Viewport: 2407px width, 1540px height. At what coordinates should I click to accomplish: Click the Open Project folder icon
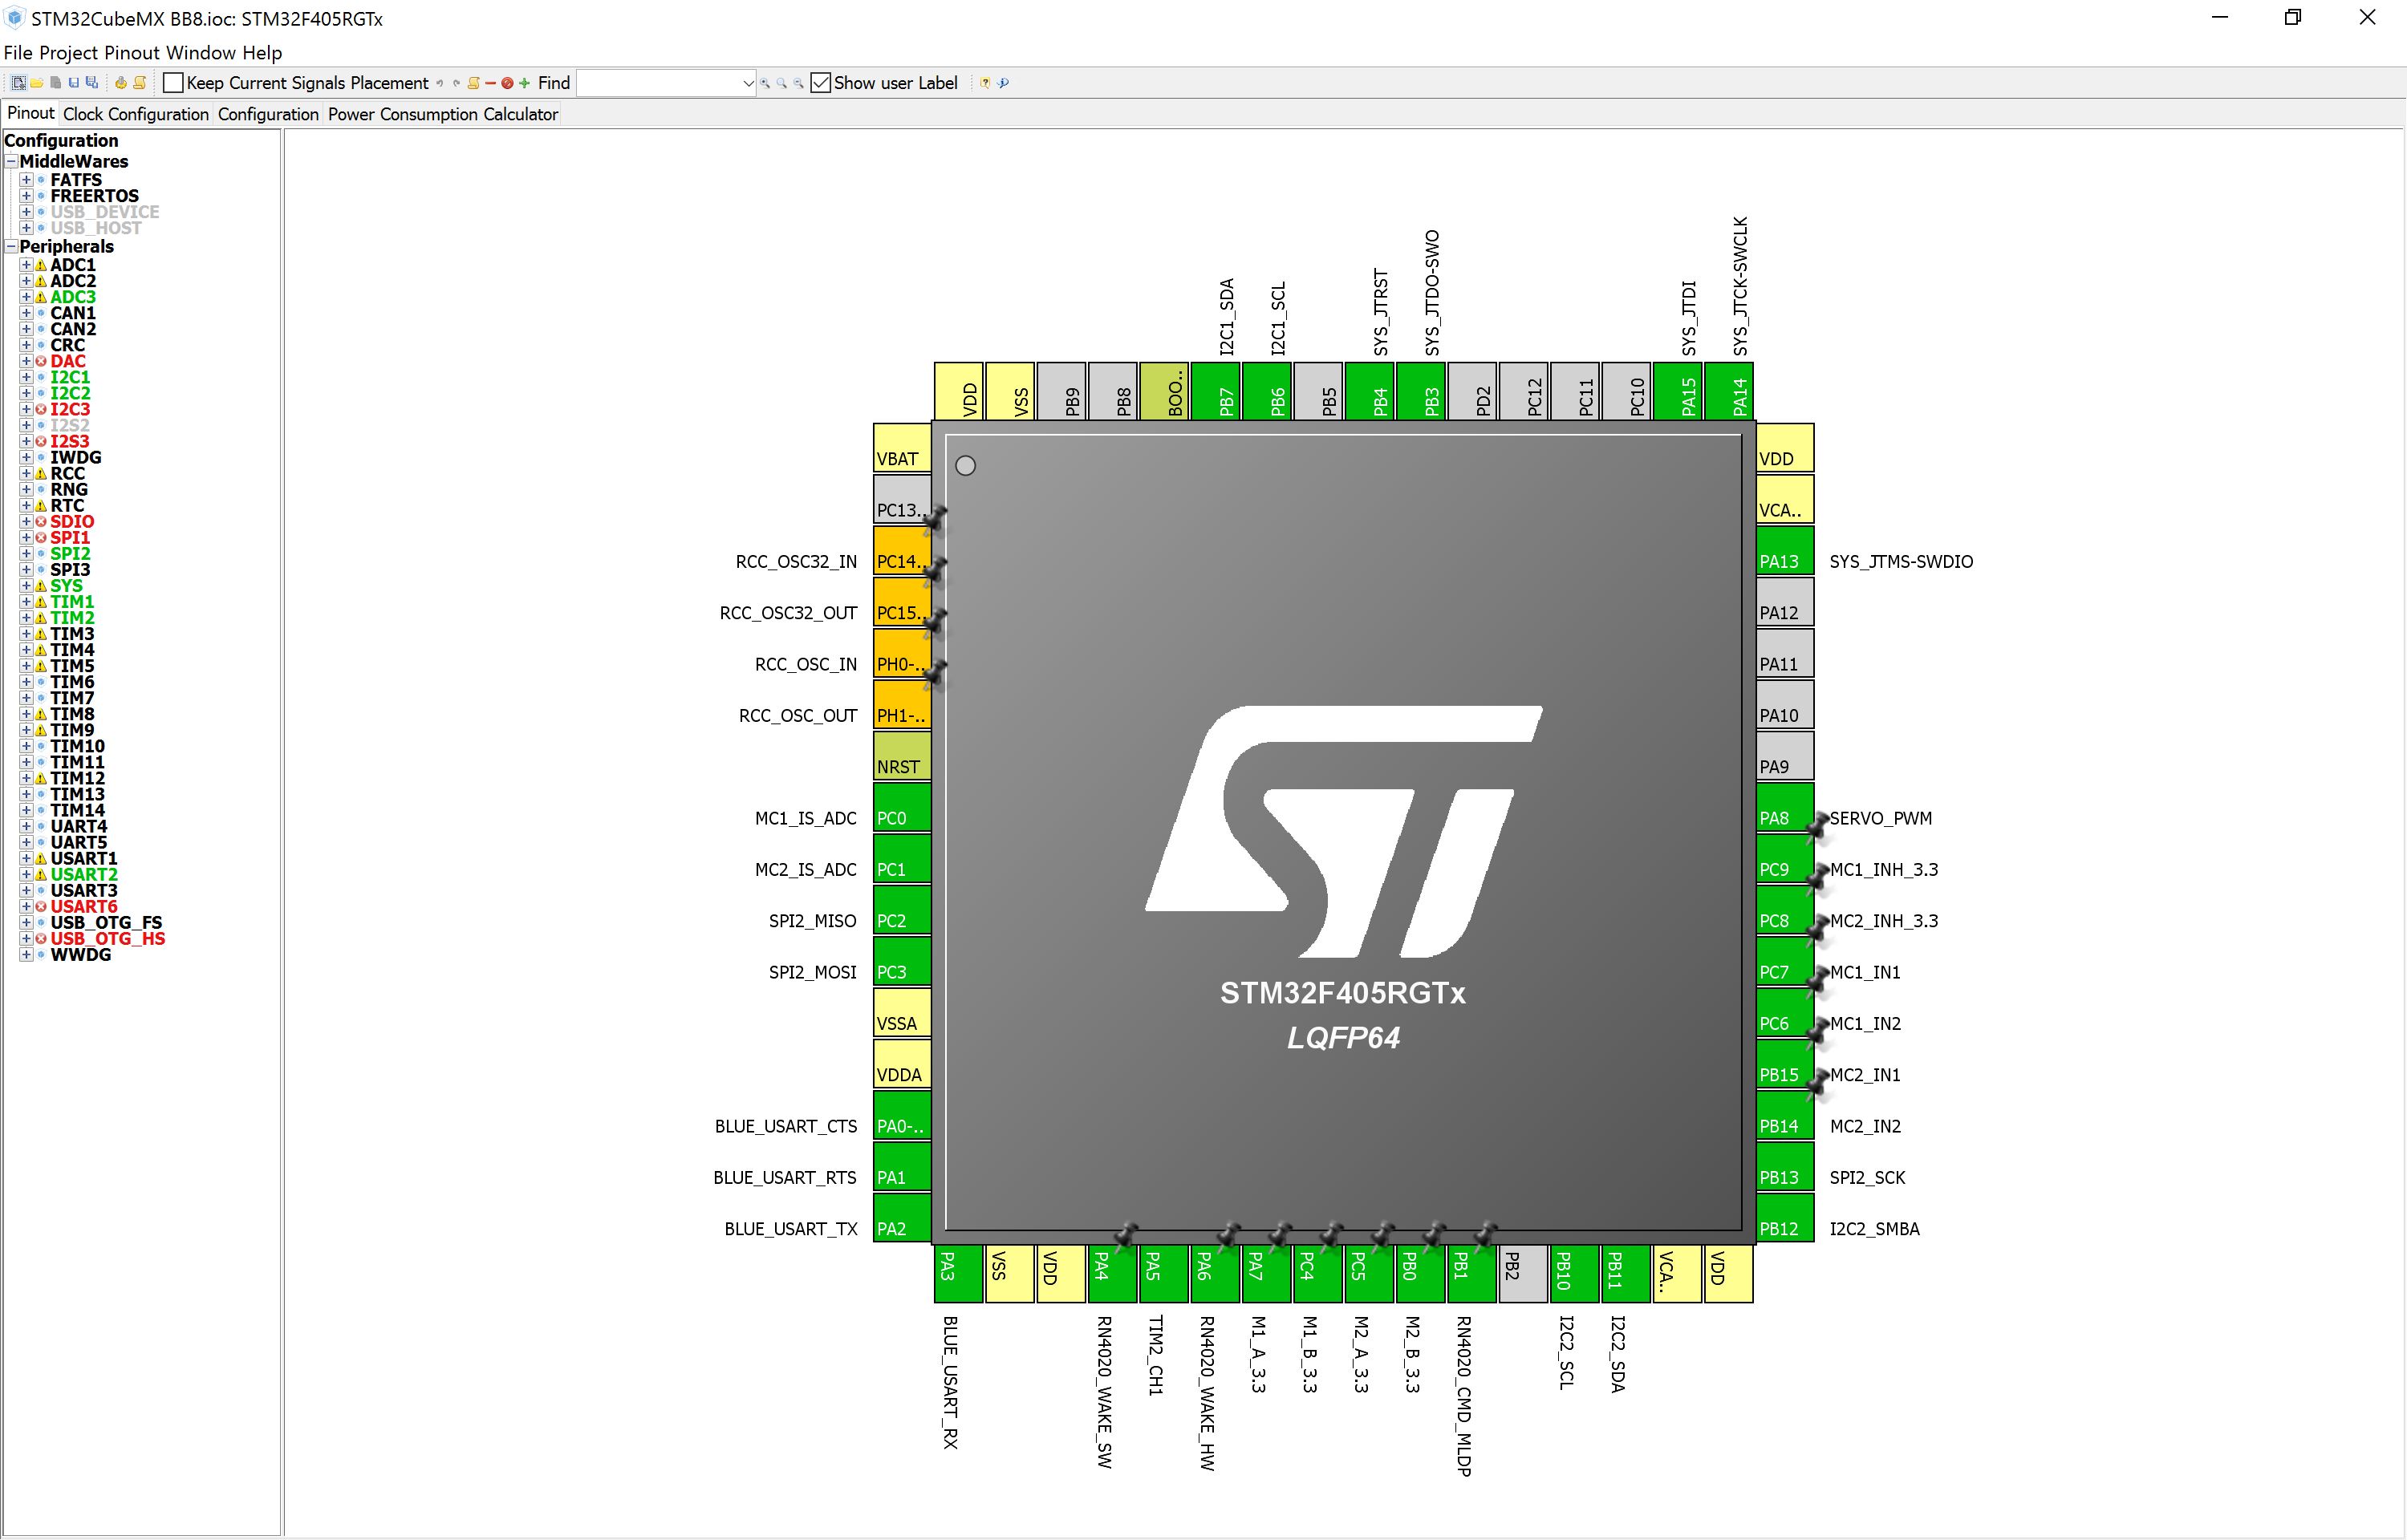pyautogui.click(x=37, y=83)
